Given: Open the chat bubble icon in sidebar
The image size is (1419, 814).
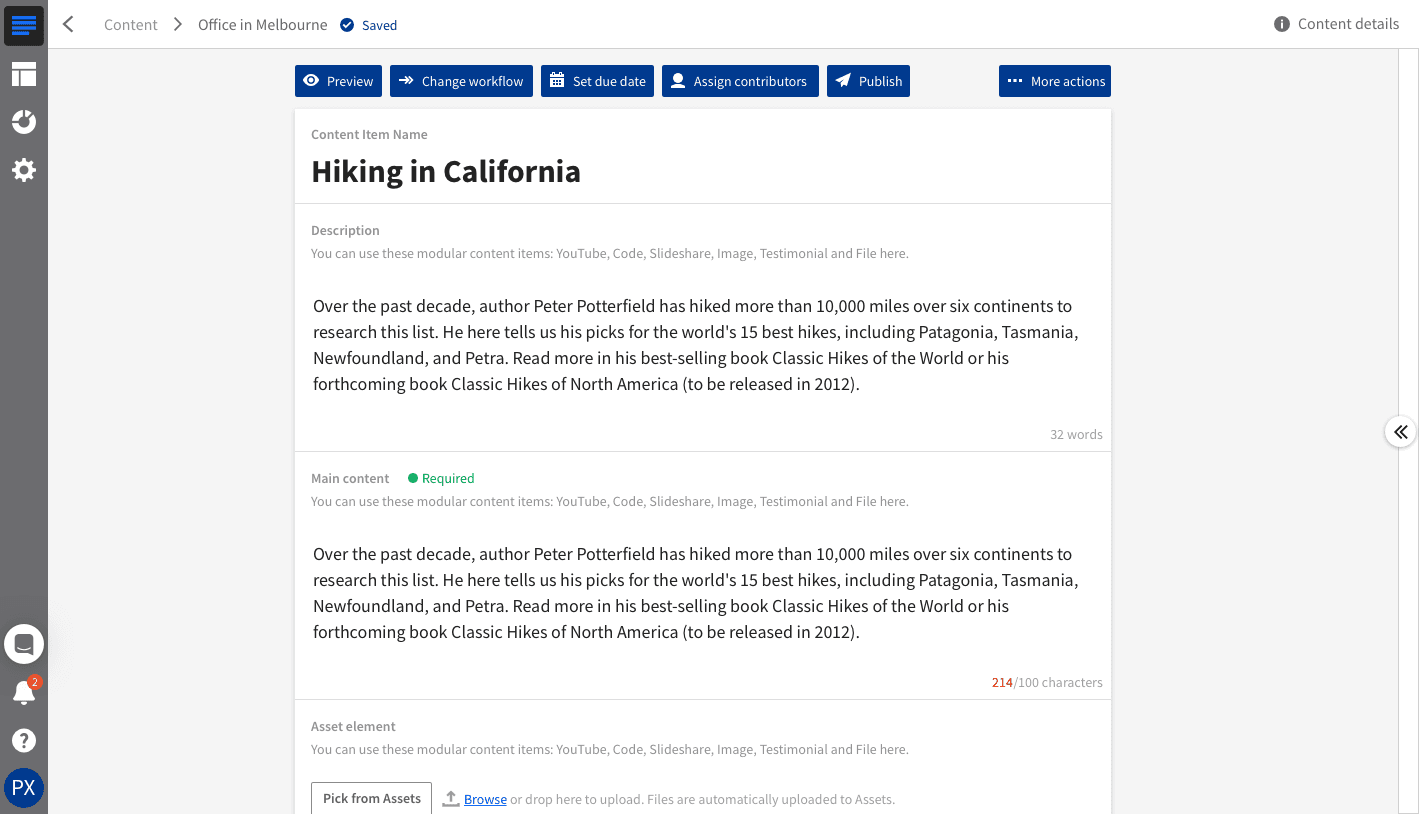Looking at the screenshot, I should tap(24, 644).
